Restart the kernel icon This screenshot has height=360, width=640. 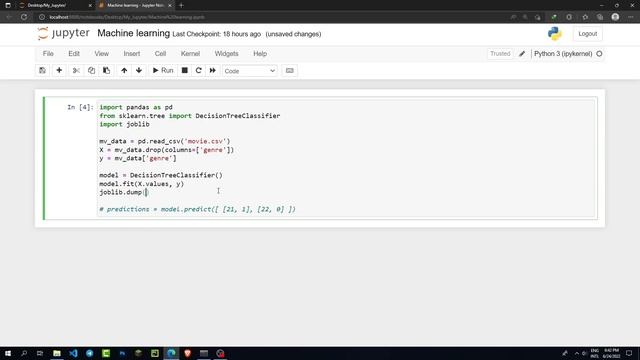tap(198, 71)
